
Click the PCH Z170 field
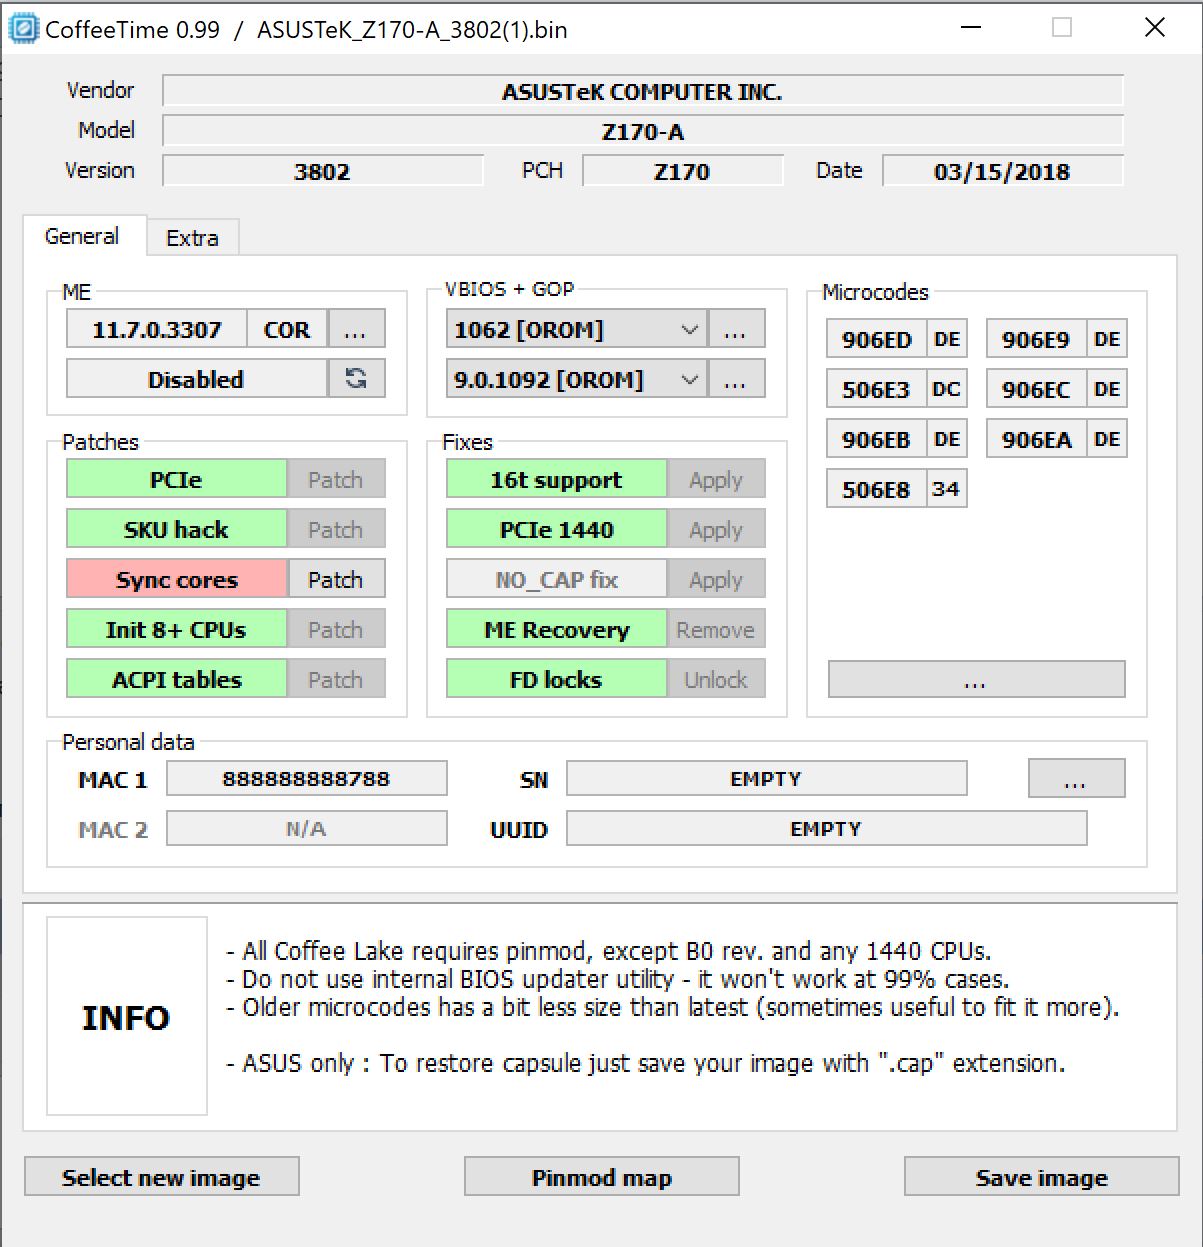pyautogui.click(x=683, y=171)
